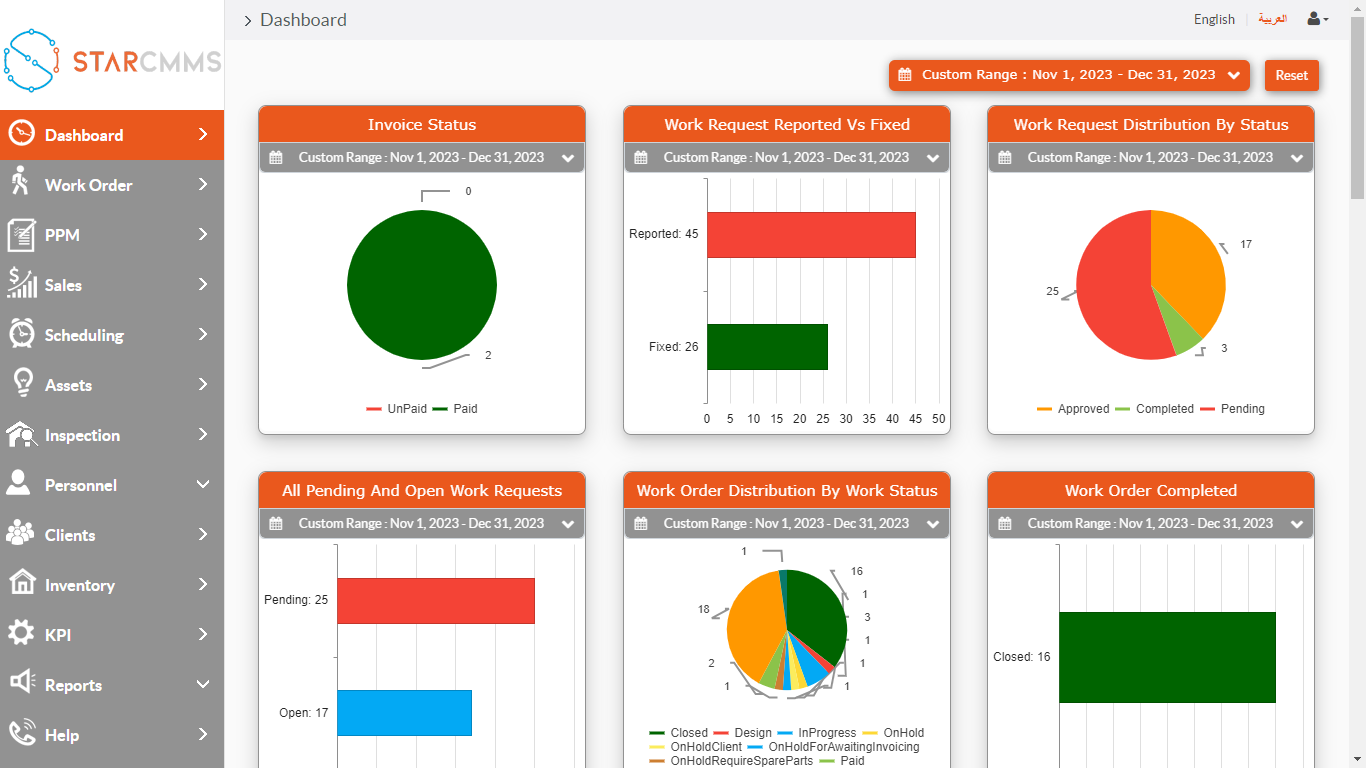Screen dimensions: 1366x768
Task: Click the Reports megaphone icon
Action: point(21,684)
